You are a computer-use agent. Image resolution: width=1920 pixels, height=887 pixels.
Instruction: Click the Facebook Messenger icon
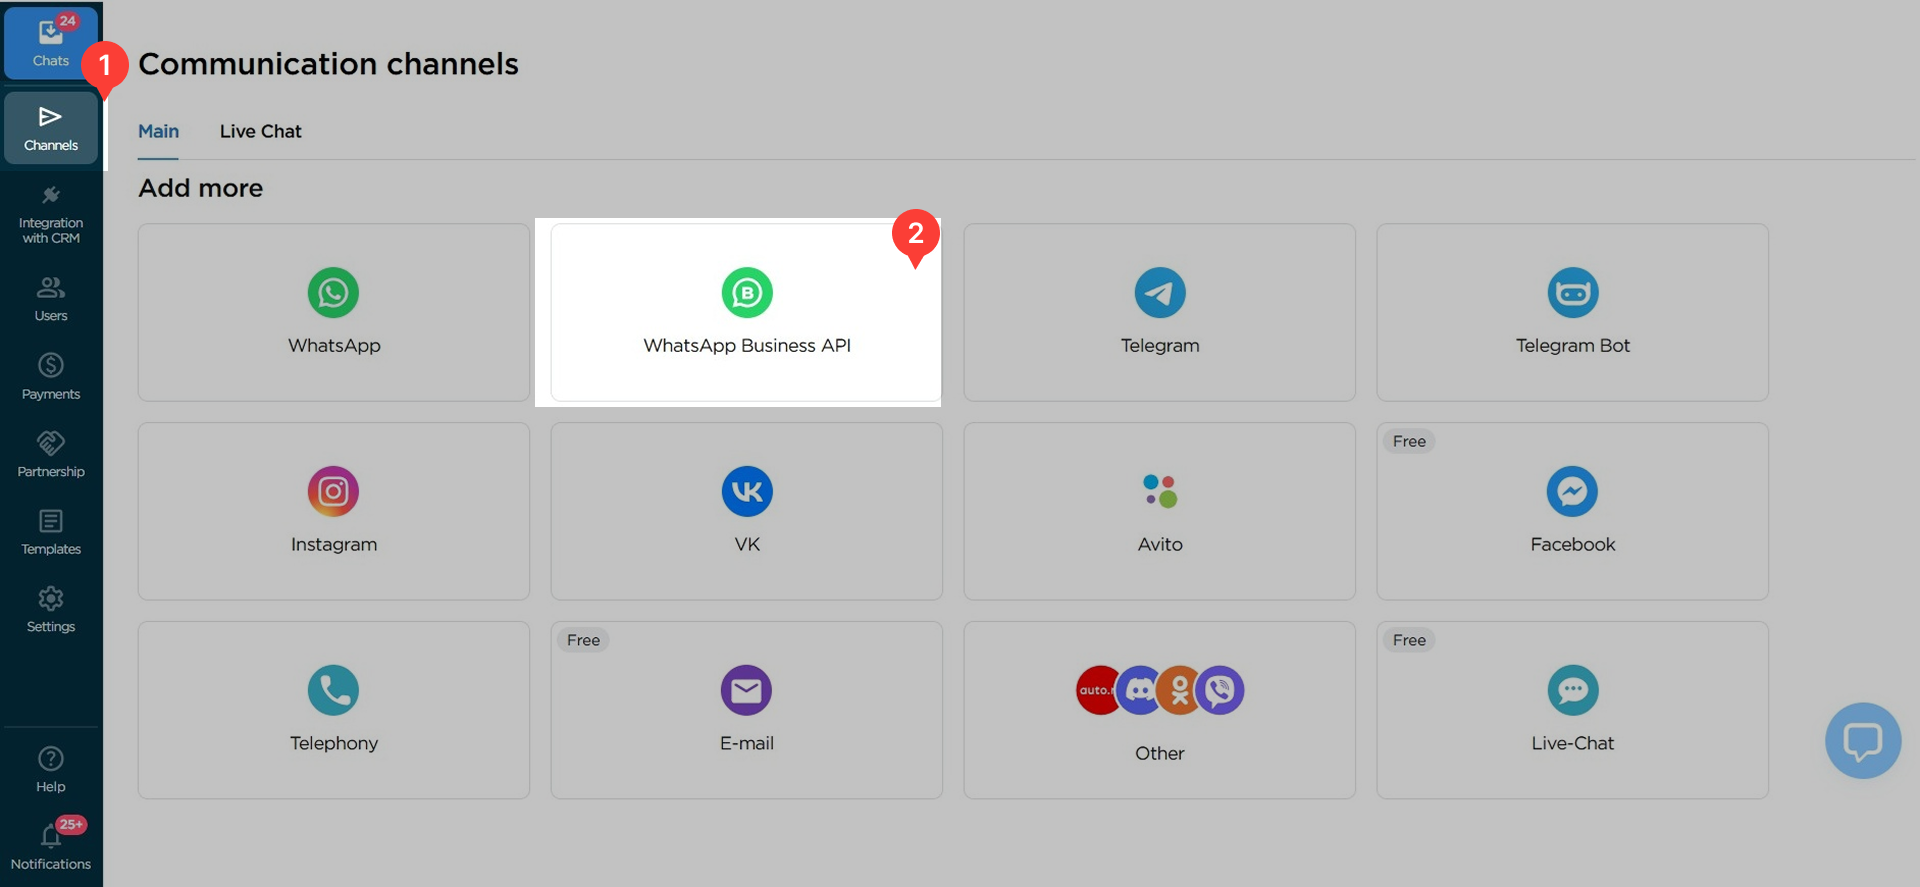tap(1573, 491)
